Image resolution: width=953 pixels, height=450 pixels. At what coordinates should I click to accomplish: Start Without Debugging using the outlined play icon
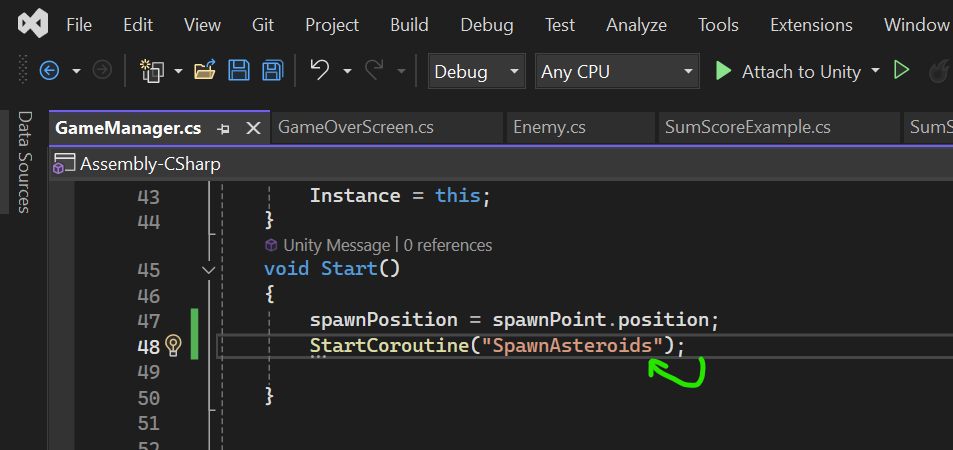click(x=901, y=71)
